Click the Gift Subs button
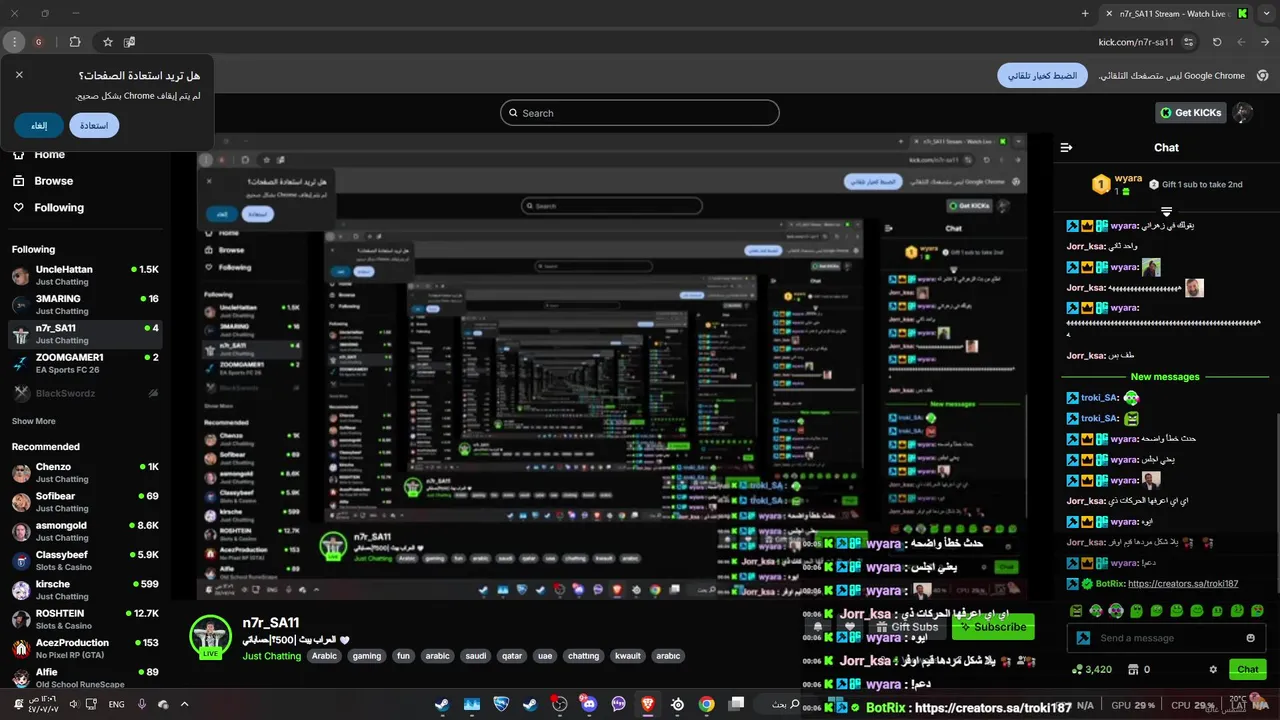 pyautogui.click(x=906, y=627)
